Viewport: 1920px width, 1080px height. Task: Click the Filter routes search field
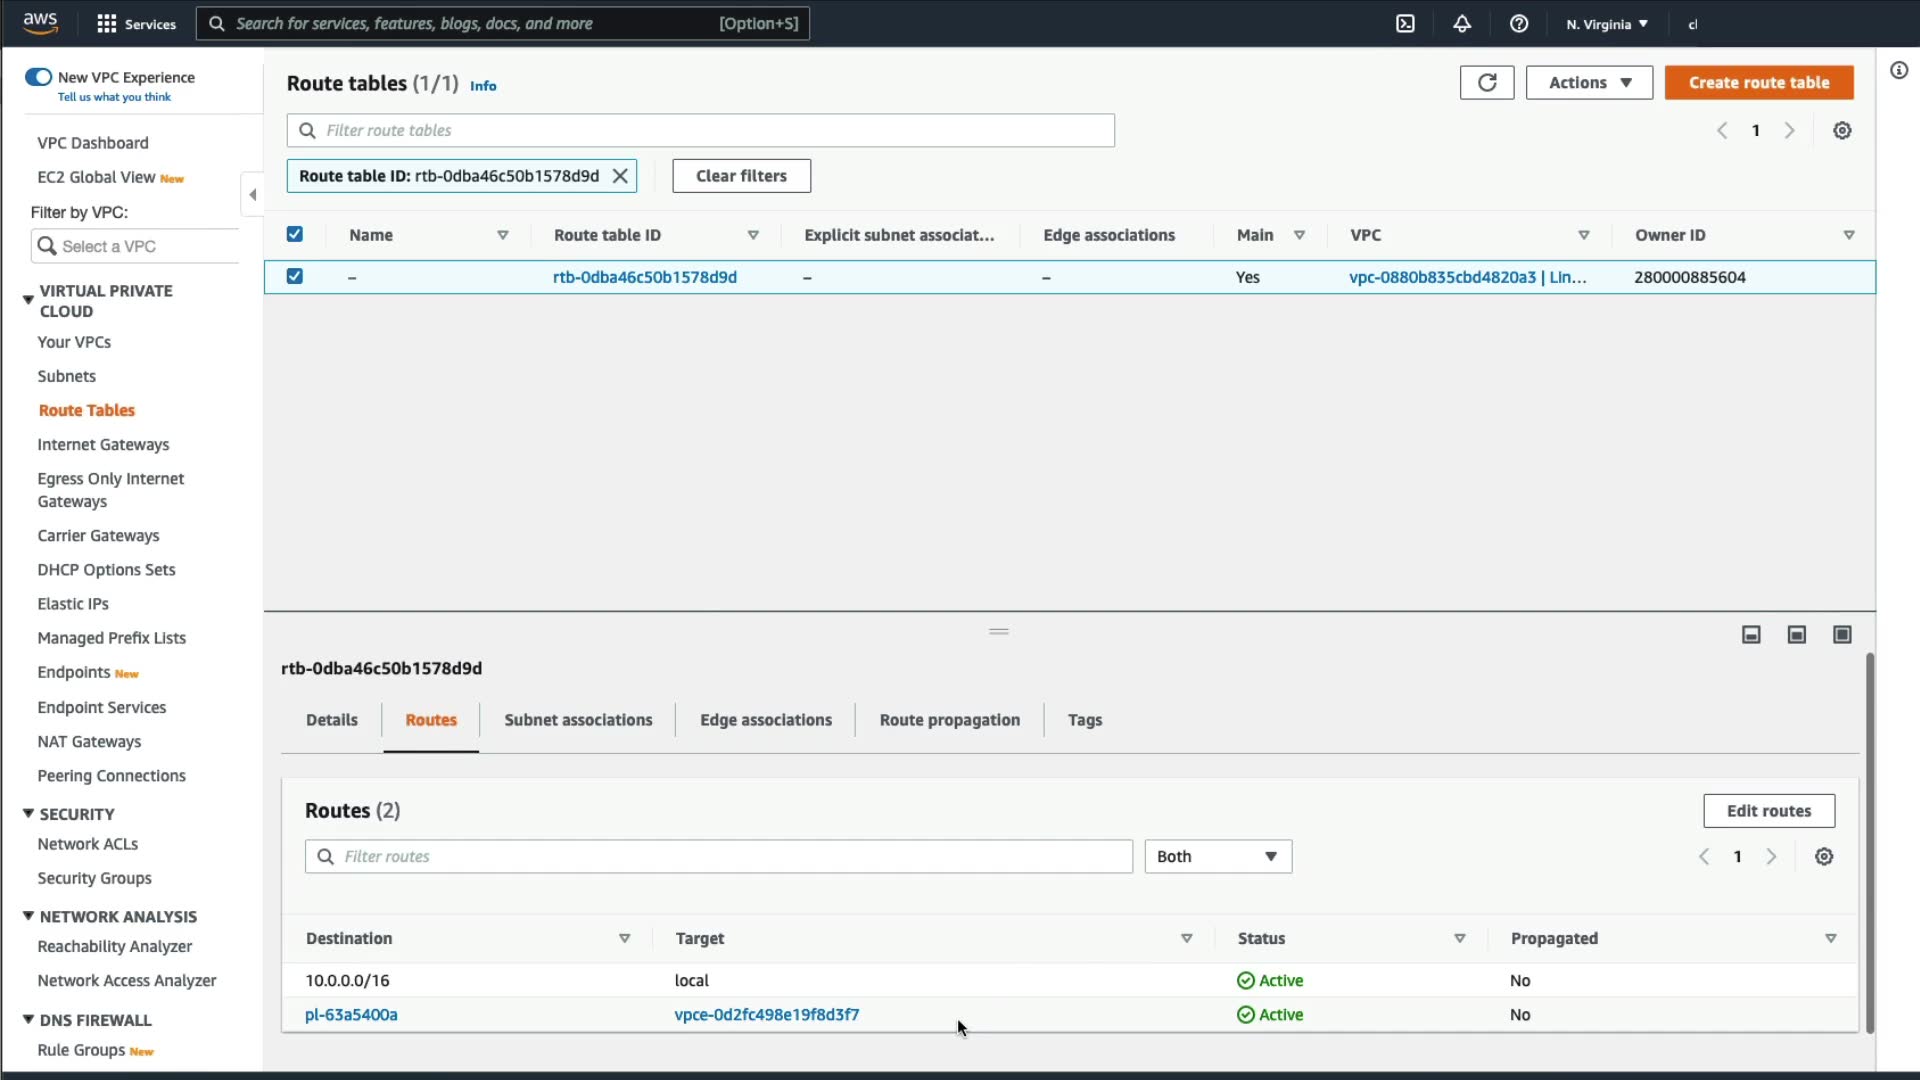click(x=718, y=857)
